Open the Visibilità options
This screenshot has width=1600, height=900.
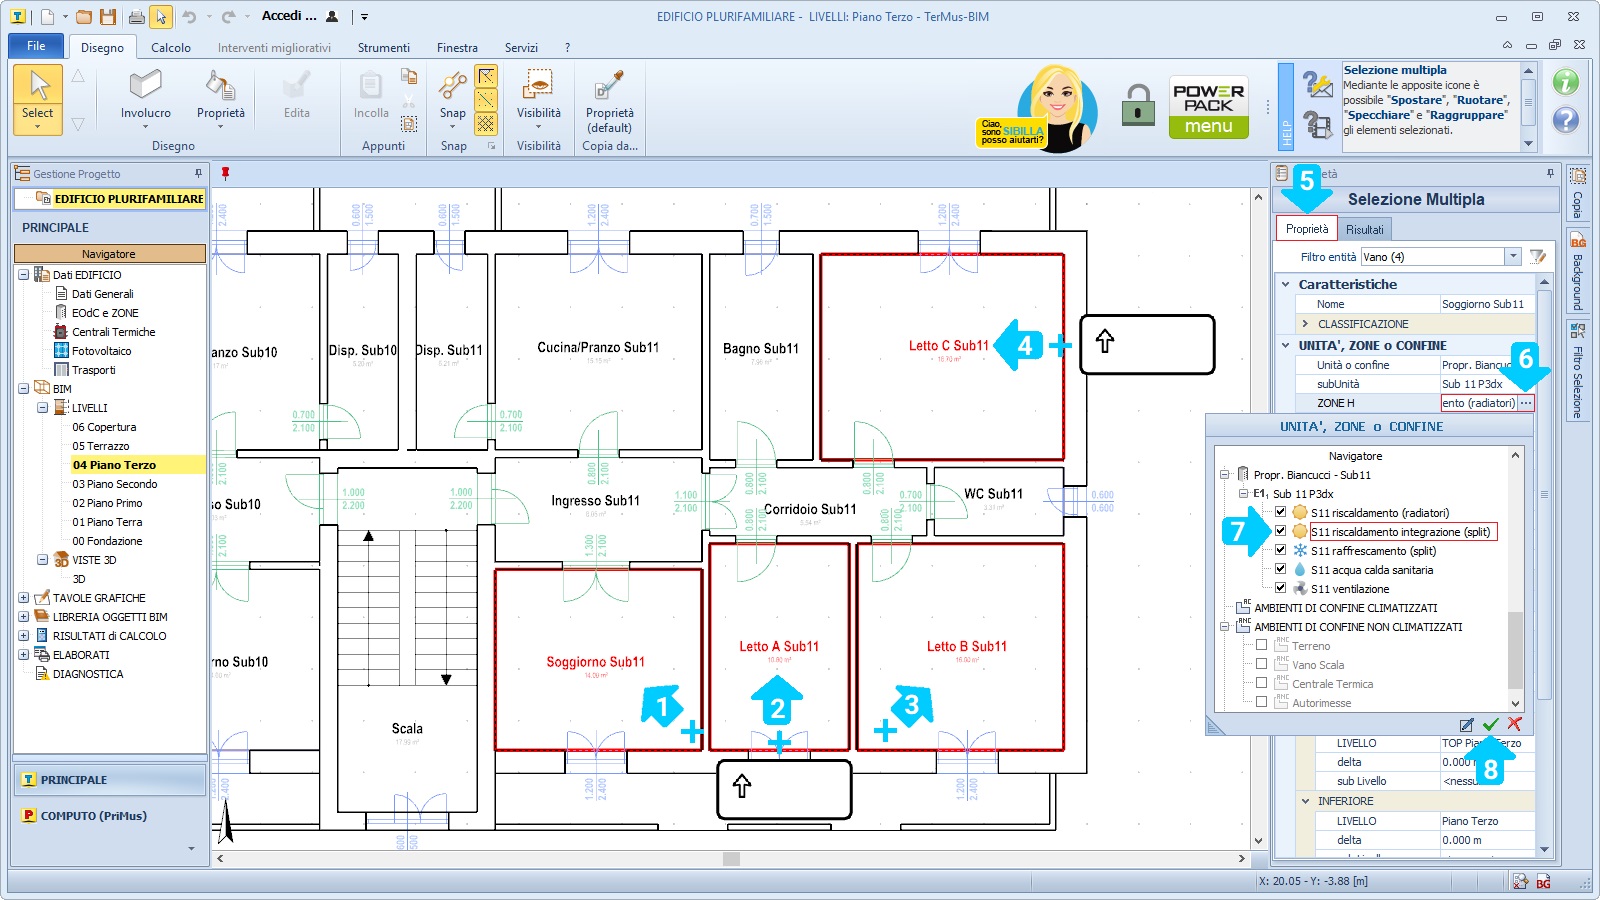coord(538,97)
